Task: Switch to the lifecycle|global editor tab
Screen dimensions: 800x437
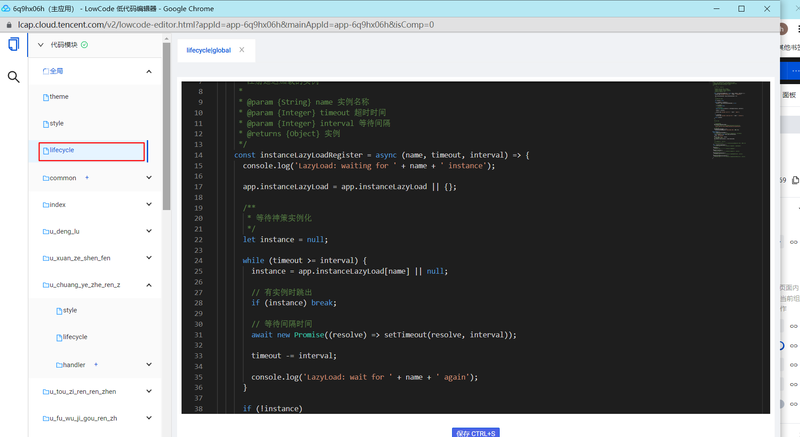Action: pos(208,50)
